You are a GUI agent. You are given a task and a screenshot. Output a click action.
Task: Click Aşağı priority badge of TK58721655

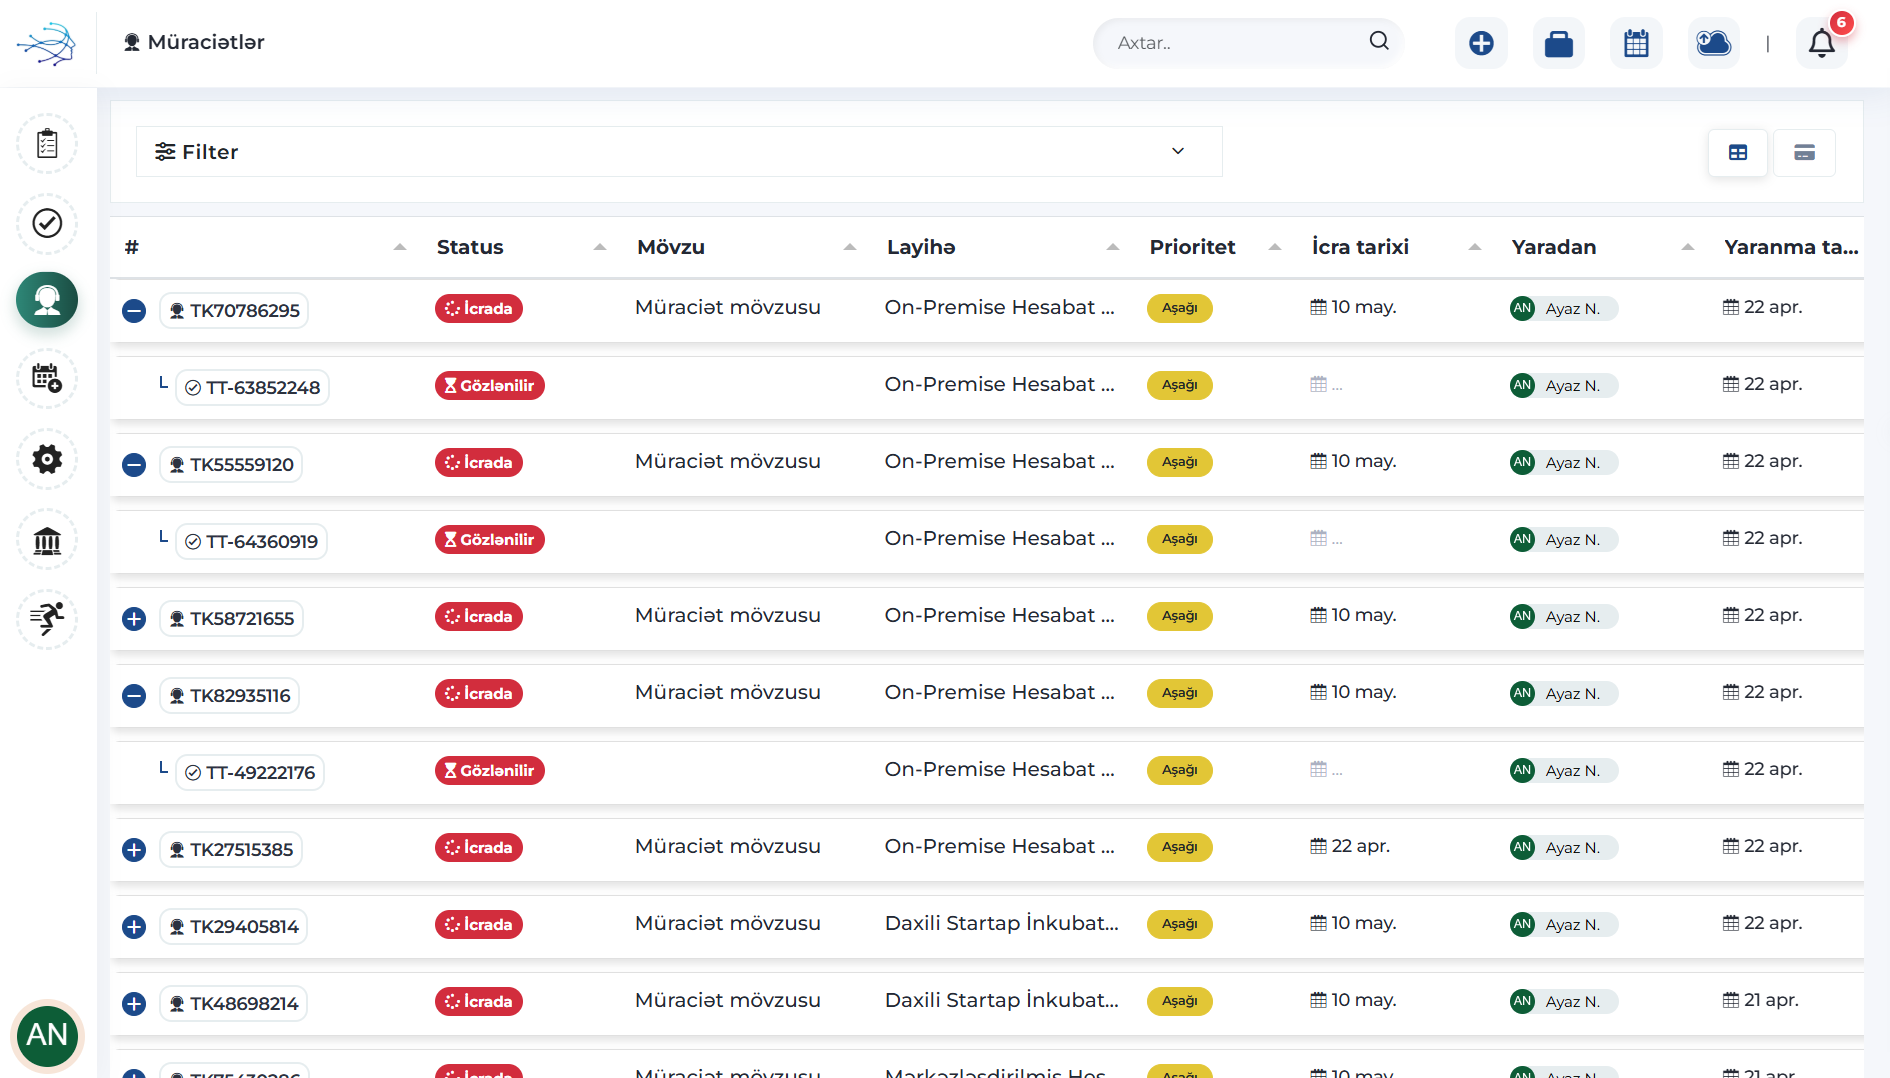1180,617
